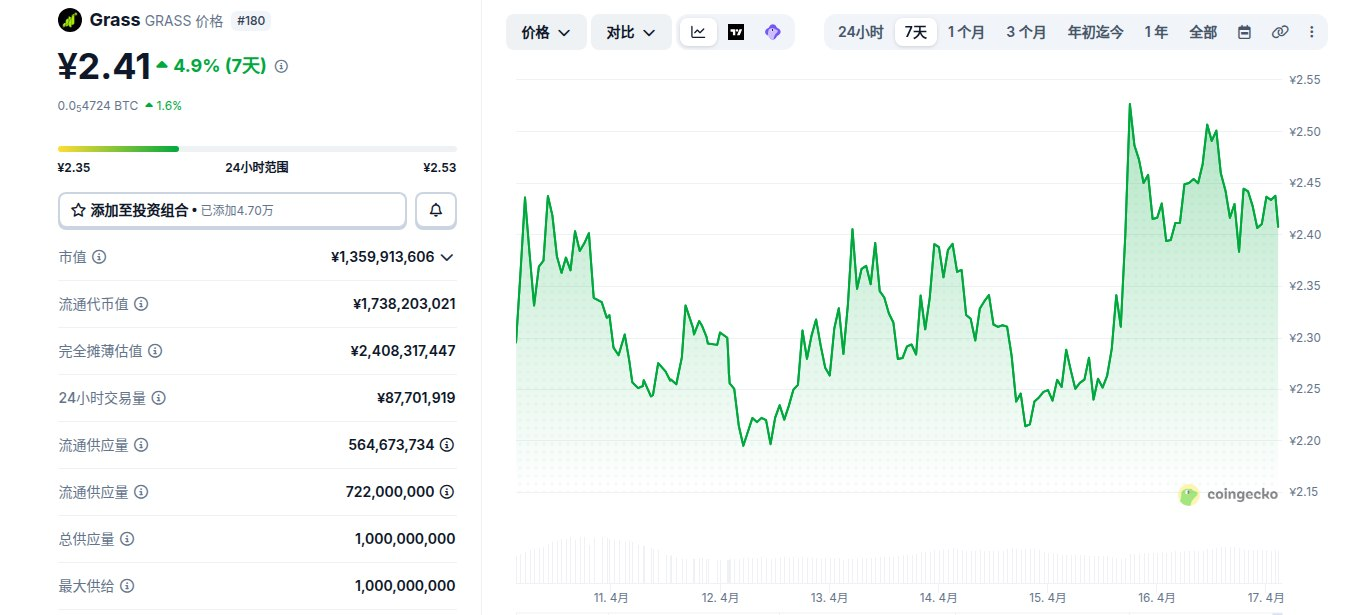Click the 24小时范围 price range bar
Viewport: 1360px width, 615px height.
click(x=257, y=149)
